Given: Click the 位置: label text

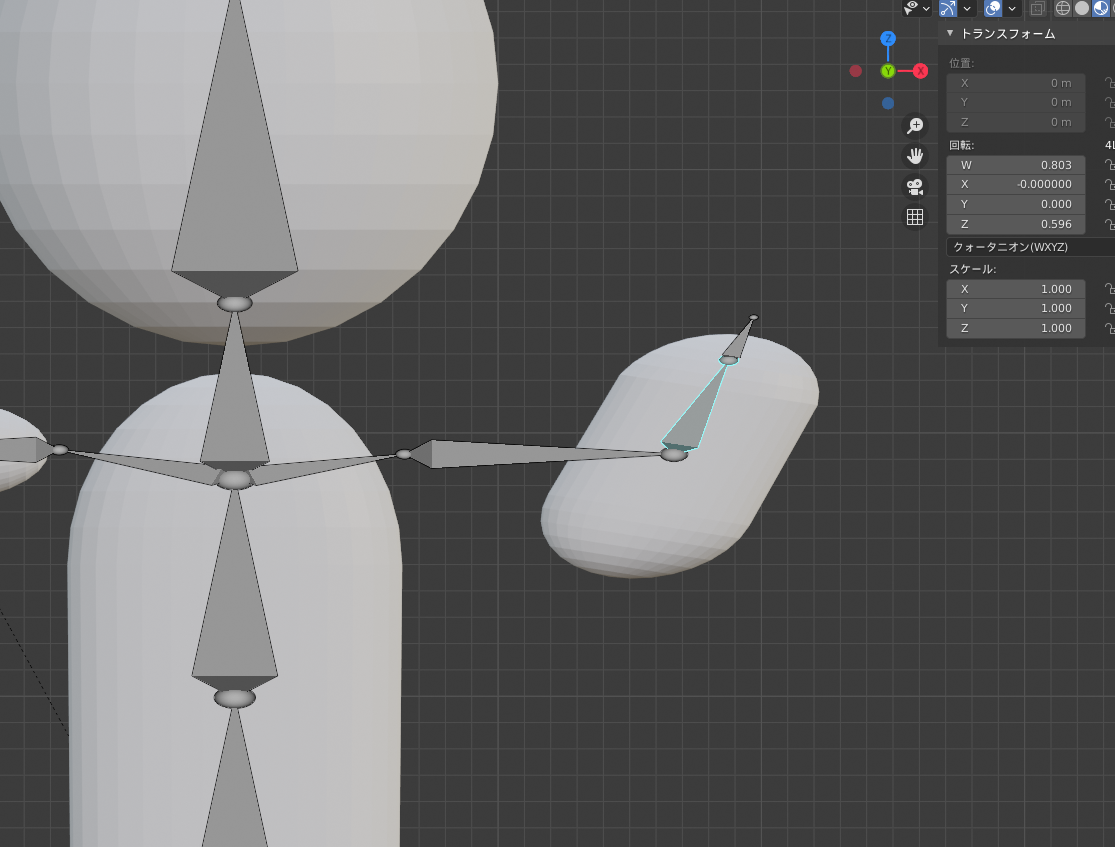Looking at the screenshot, I should pyautogui.click(x=961, y=63).
